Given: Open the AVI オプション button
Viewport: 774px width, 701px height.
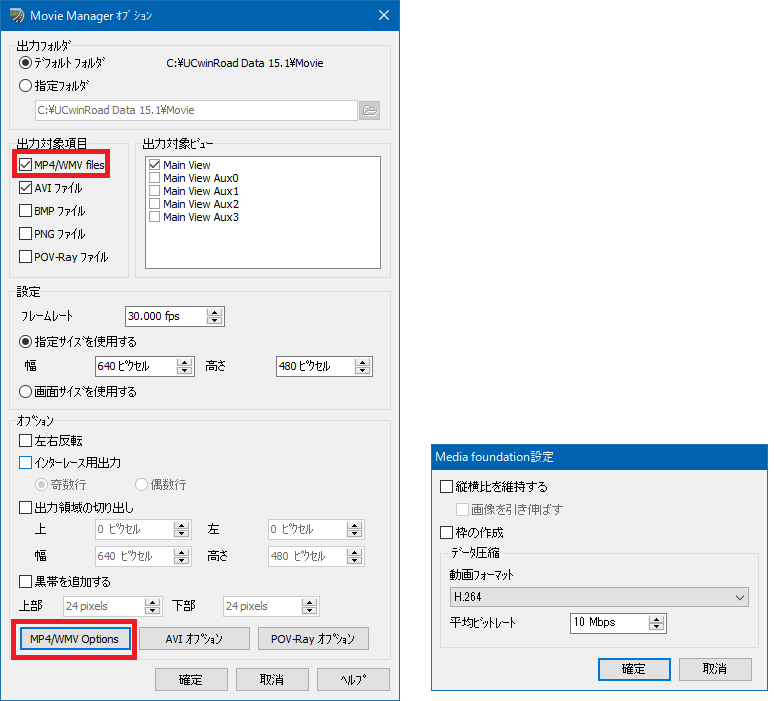Looking at the screenshot, I should [x=194, y=639].
